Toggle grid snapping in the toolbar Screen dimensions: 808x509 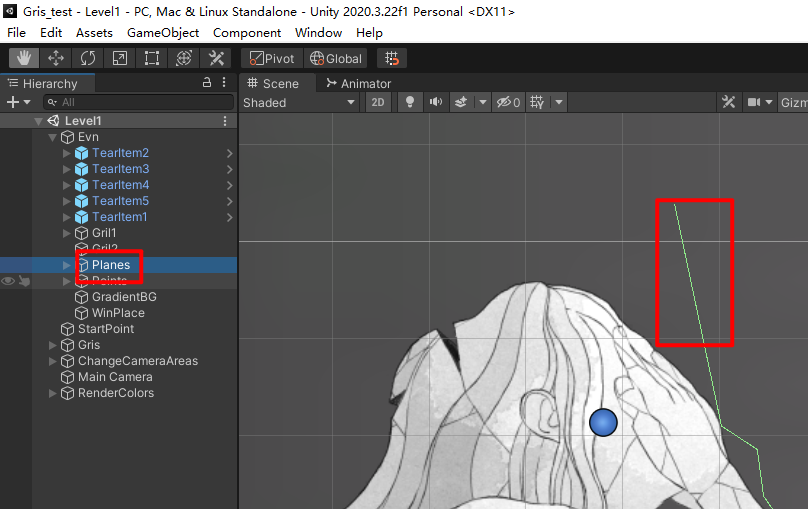392,58
